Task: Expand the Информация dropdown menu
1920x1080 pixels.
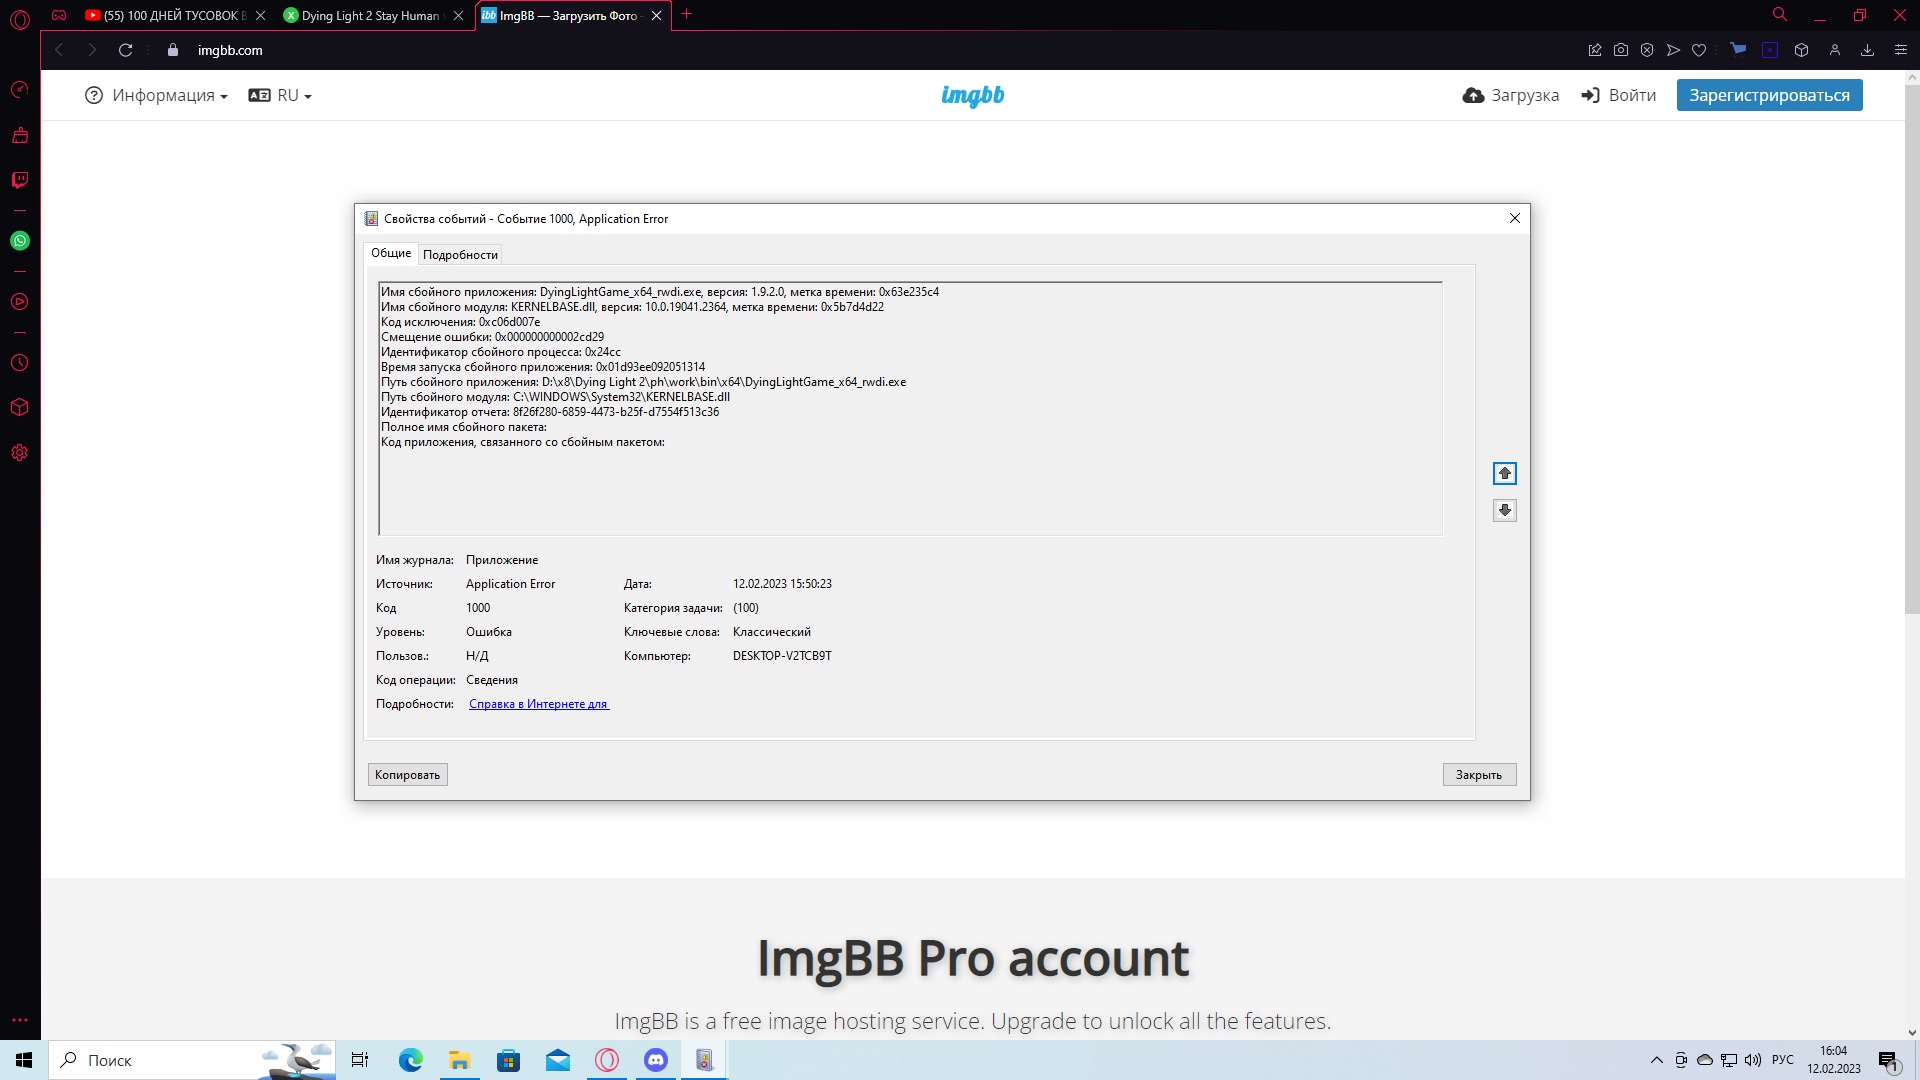Action: [x=157, y=95]
